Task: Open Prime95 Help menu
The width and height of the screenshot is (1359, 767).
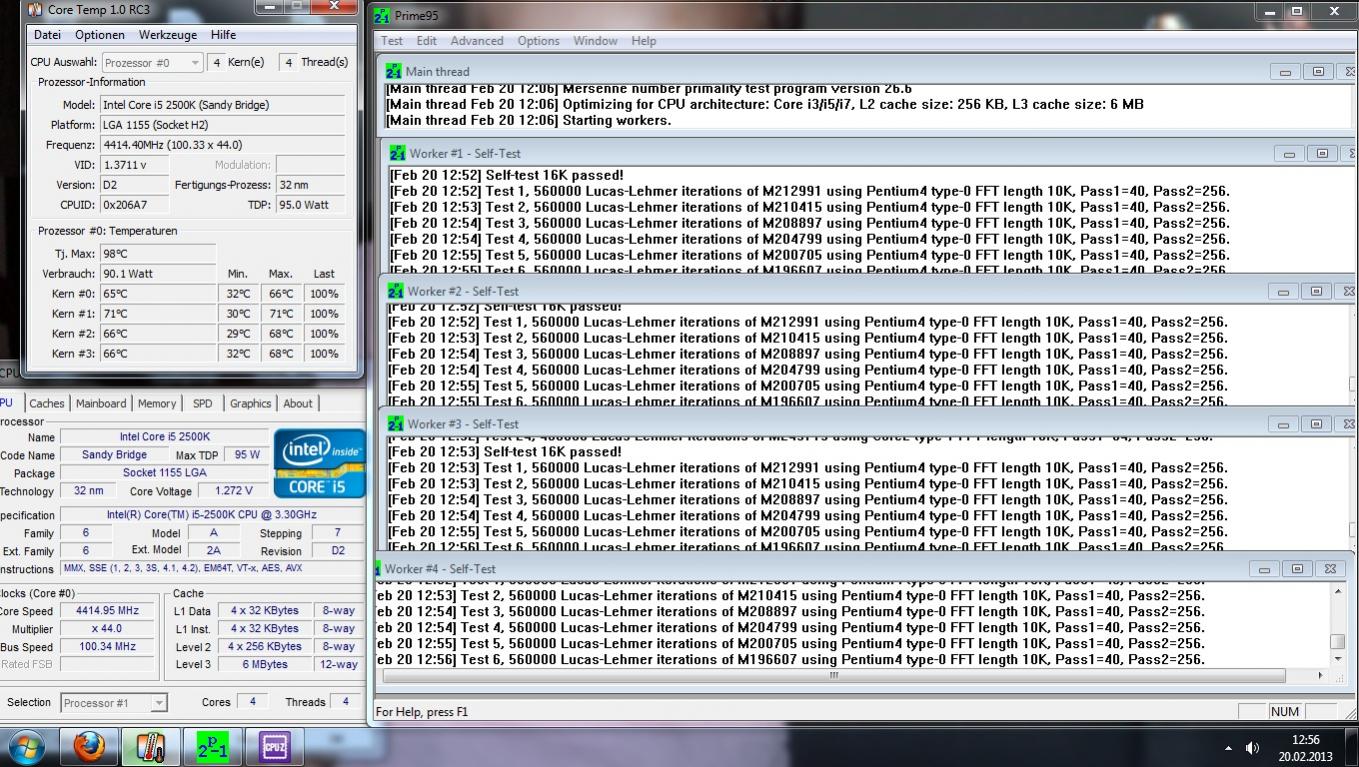Action: point(644,41)
